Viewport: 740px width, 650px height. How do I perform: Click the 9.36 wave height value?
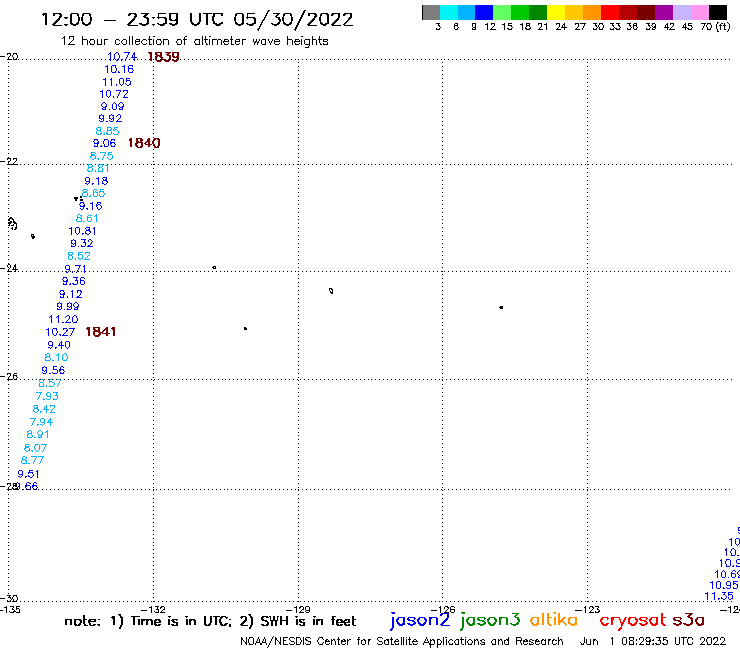(x=74, y=281)
